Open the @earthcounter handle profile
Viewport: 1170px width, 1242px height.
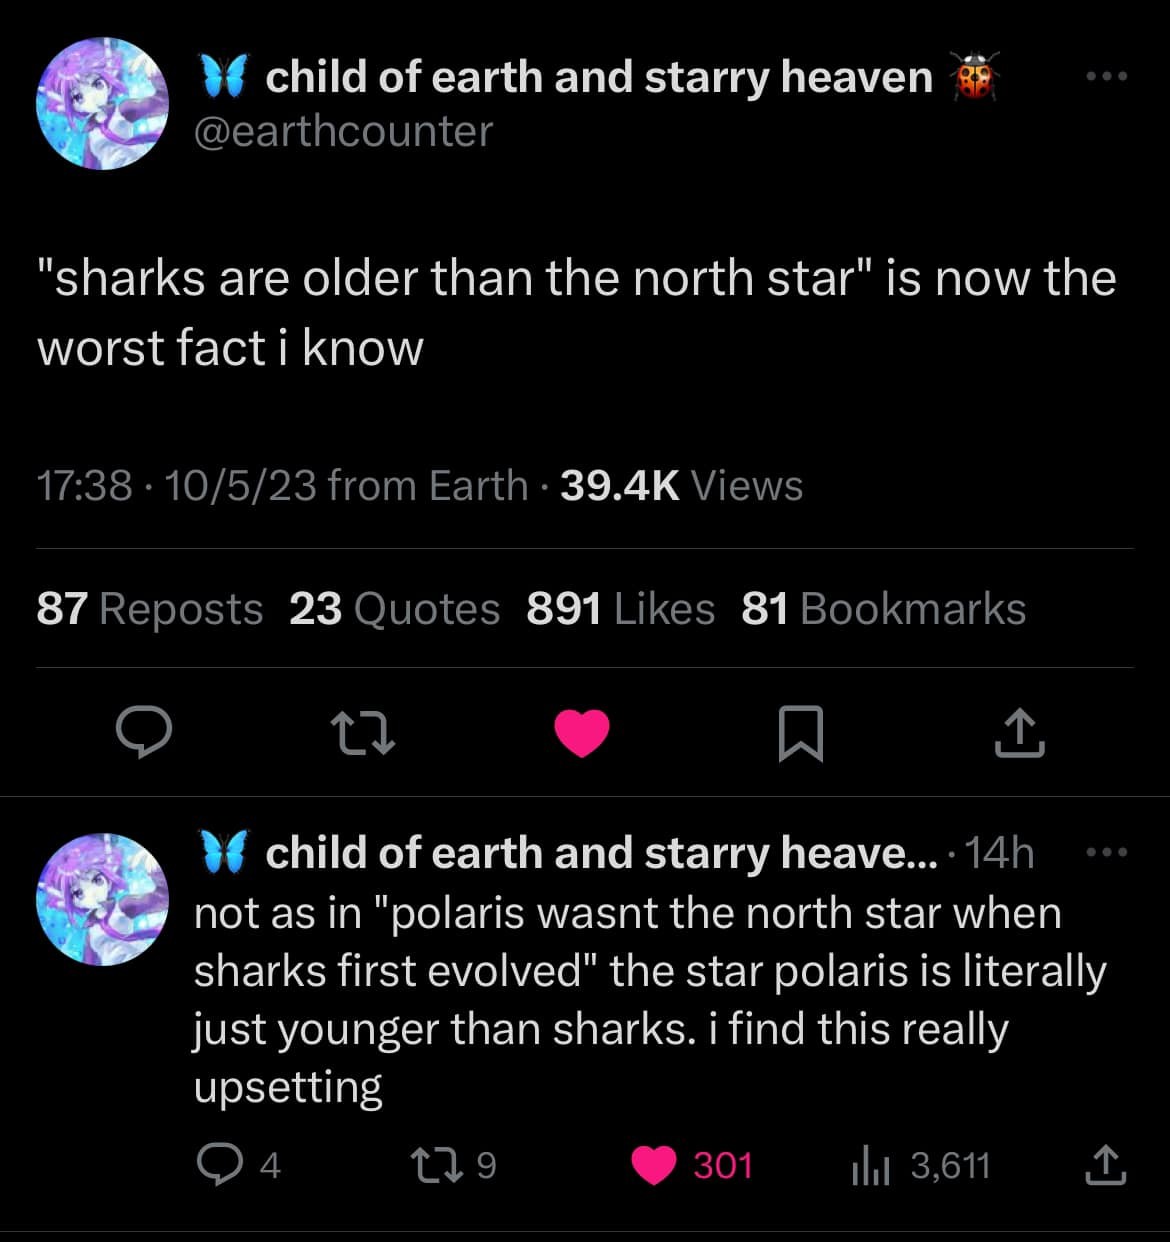(x=343, y=132)
